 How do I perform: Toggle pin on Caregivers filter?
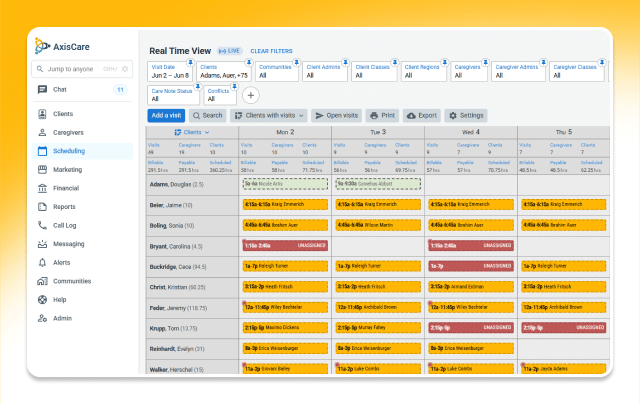click(485, 62)
